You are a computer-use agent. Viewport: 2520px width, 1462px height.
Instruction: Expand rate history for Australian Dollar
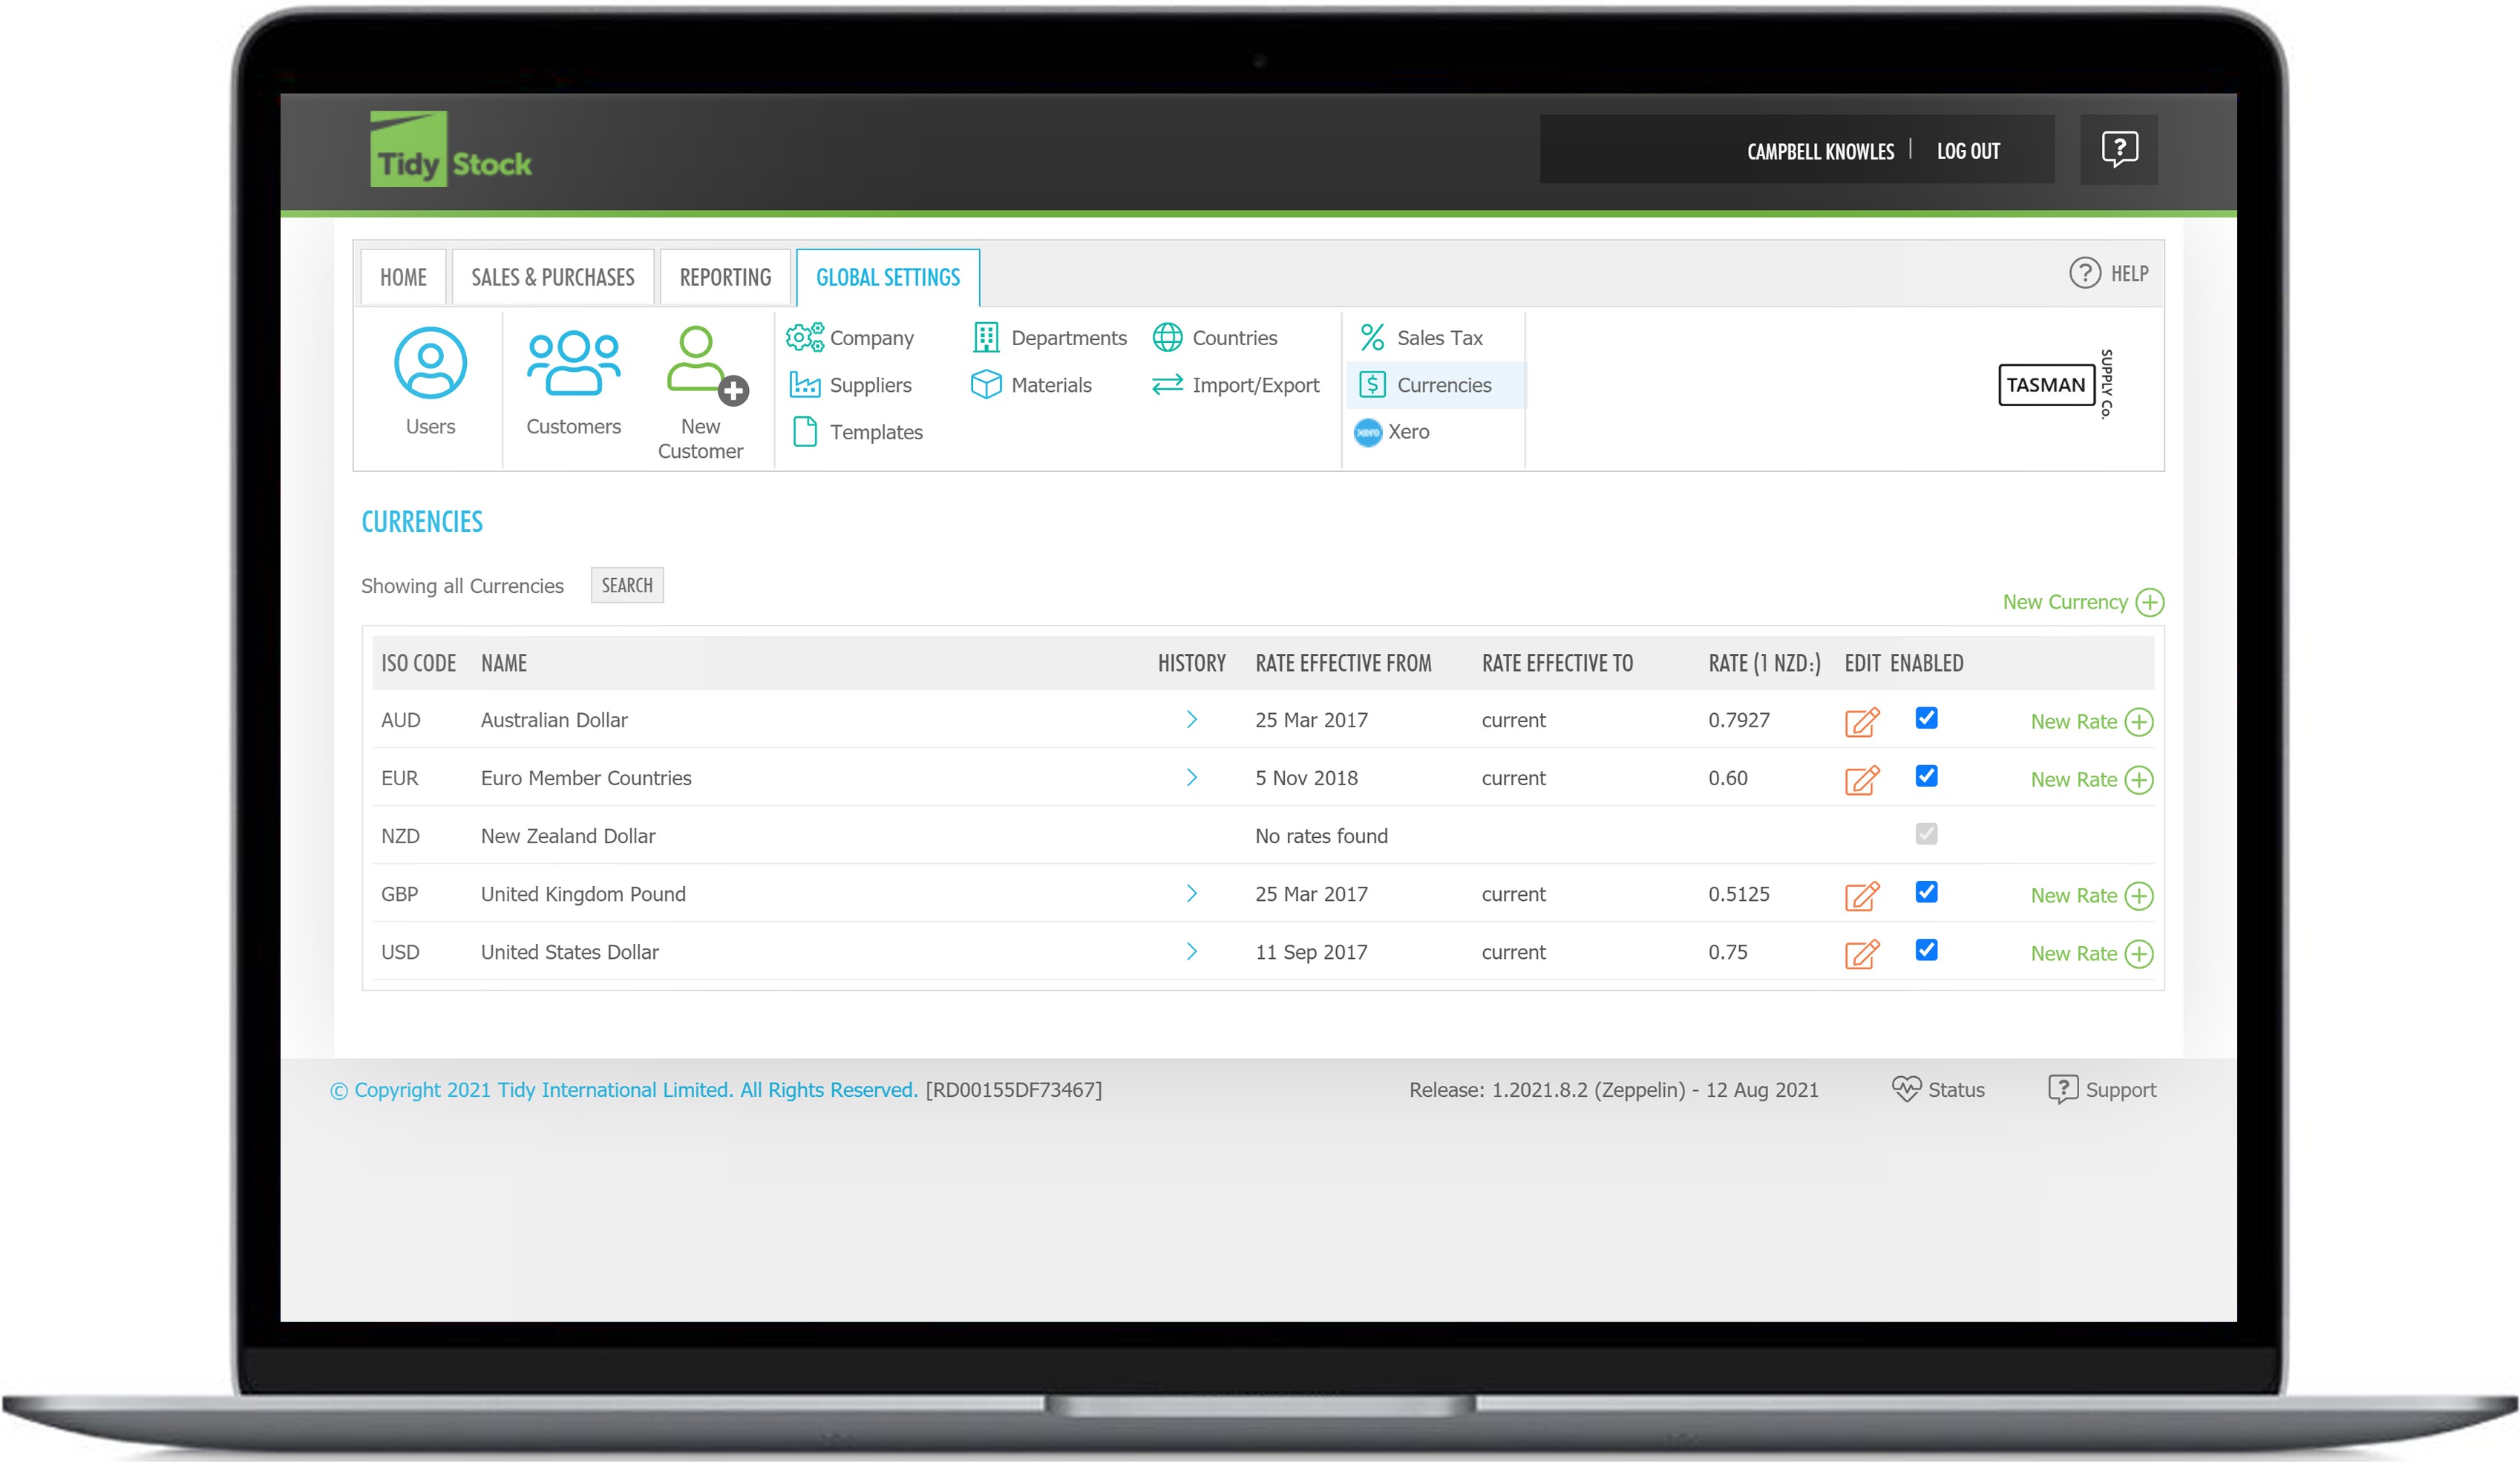1191,720
